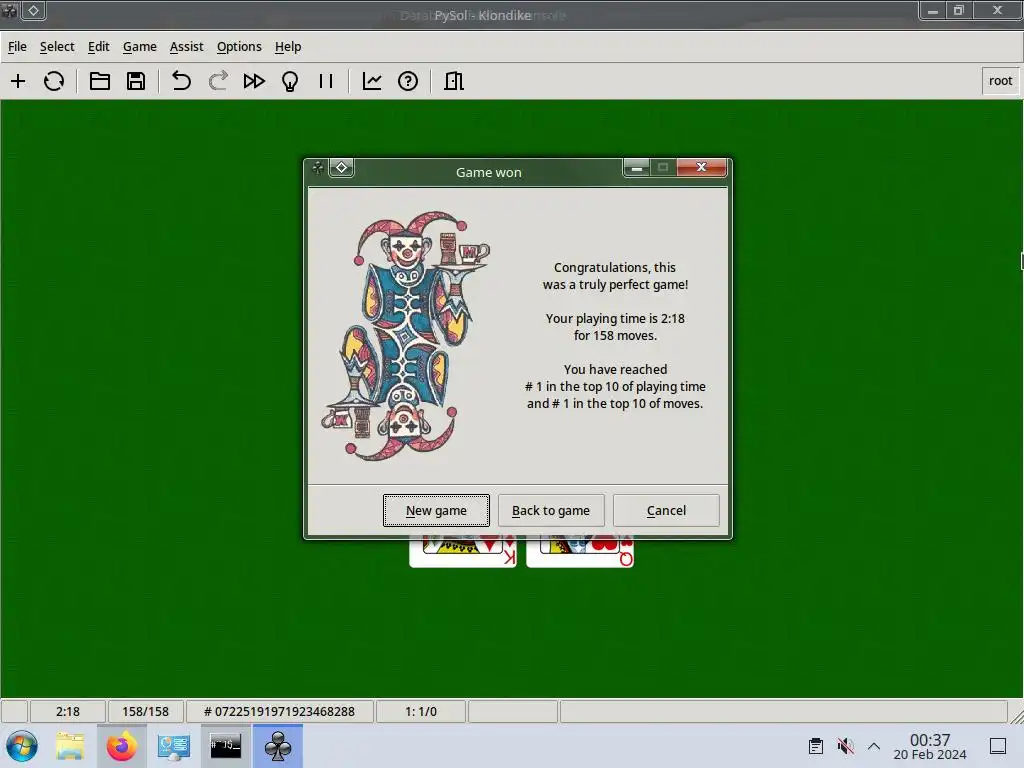This screenshot has width=1024, height=768.
Task: Click the Redo arrow icon
Action: click(x=218, y=81)
